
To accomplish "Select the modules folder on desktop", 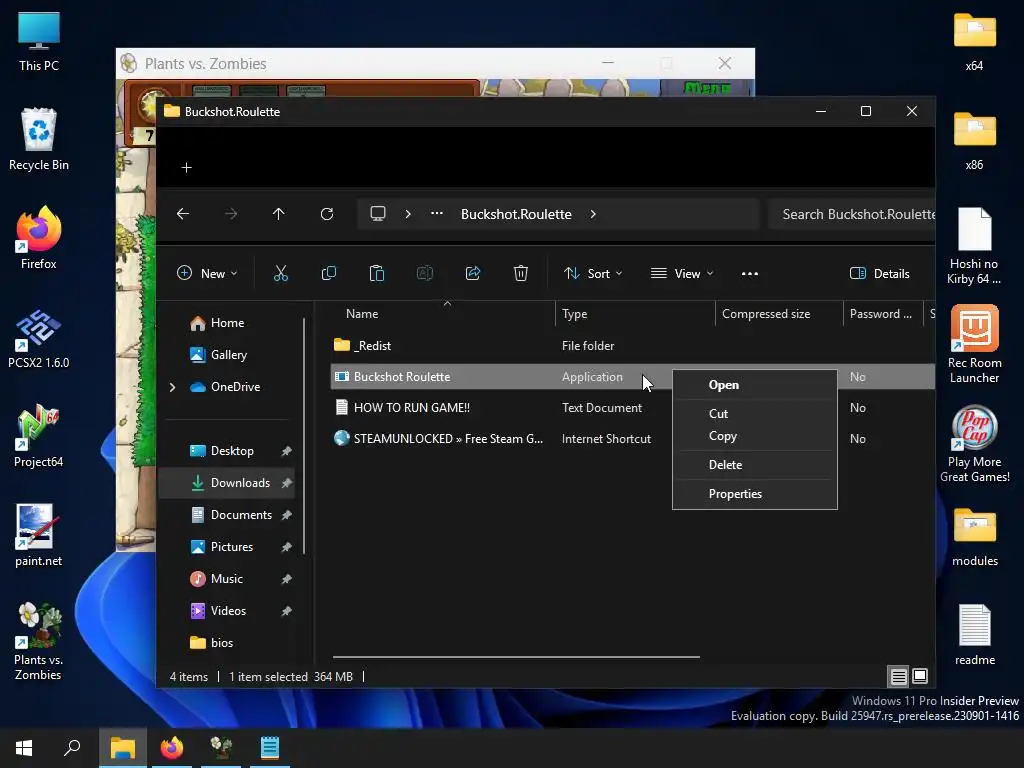I will [974, 537].
